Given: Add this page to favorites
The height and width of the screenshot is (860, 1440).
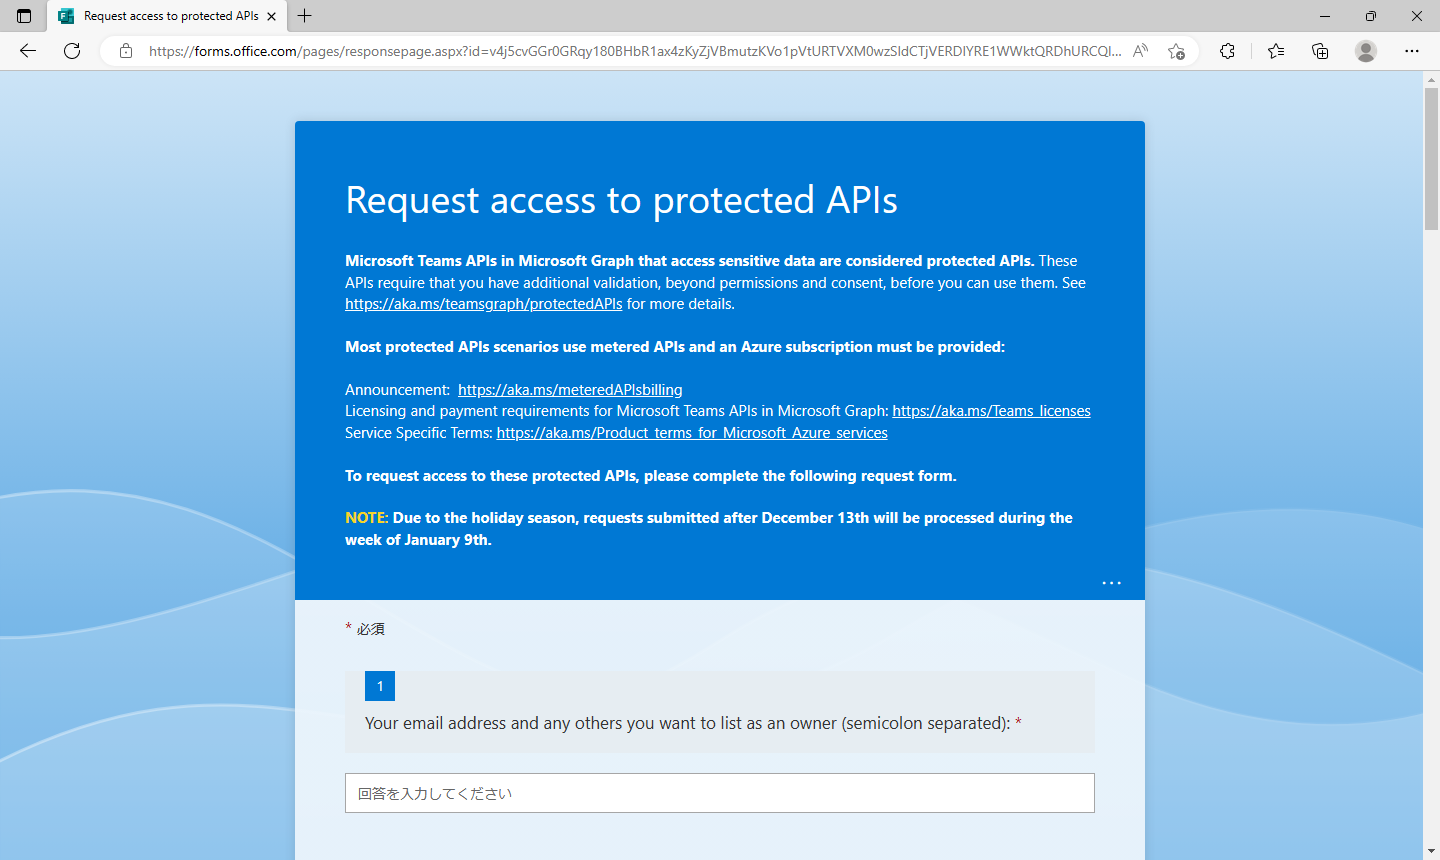Looking at the screenshot, I should click(1176, 51).
